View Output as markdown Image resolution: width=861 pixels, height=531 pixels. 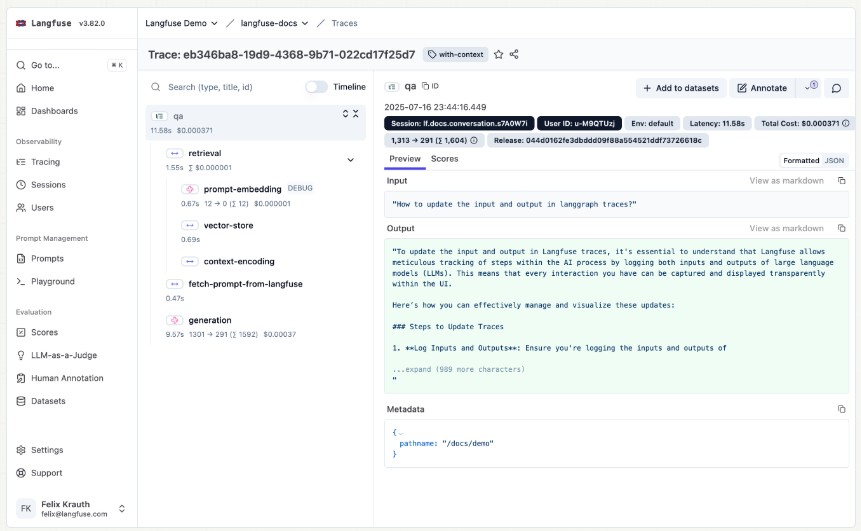click(786, 228)
